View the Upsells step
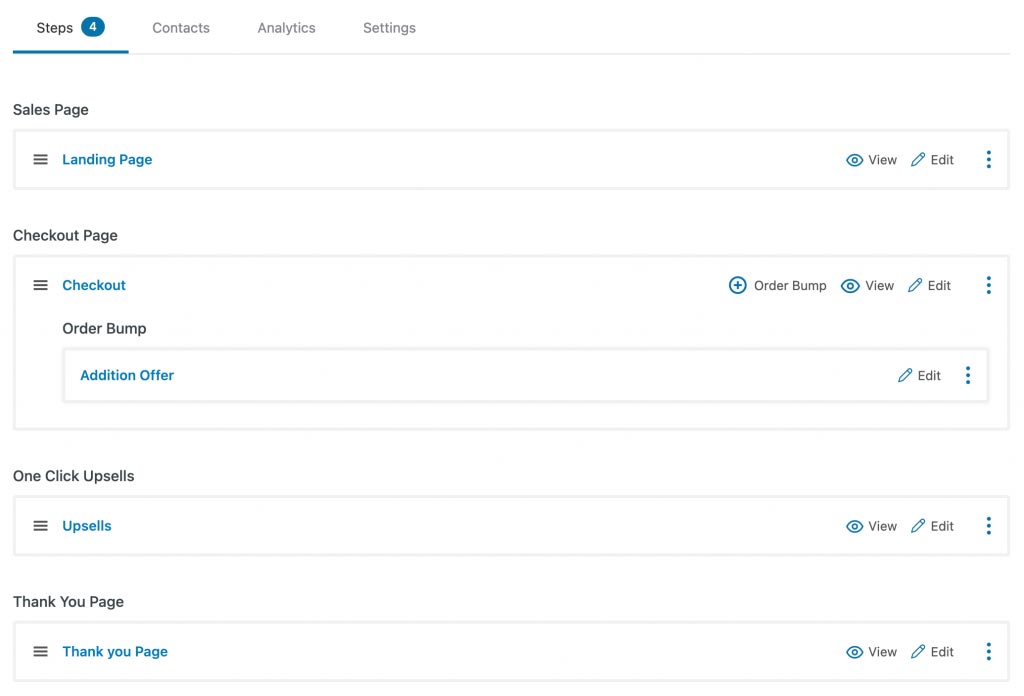The width and height of the screenshot is (1024, 696). [x=871, y=526]
